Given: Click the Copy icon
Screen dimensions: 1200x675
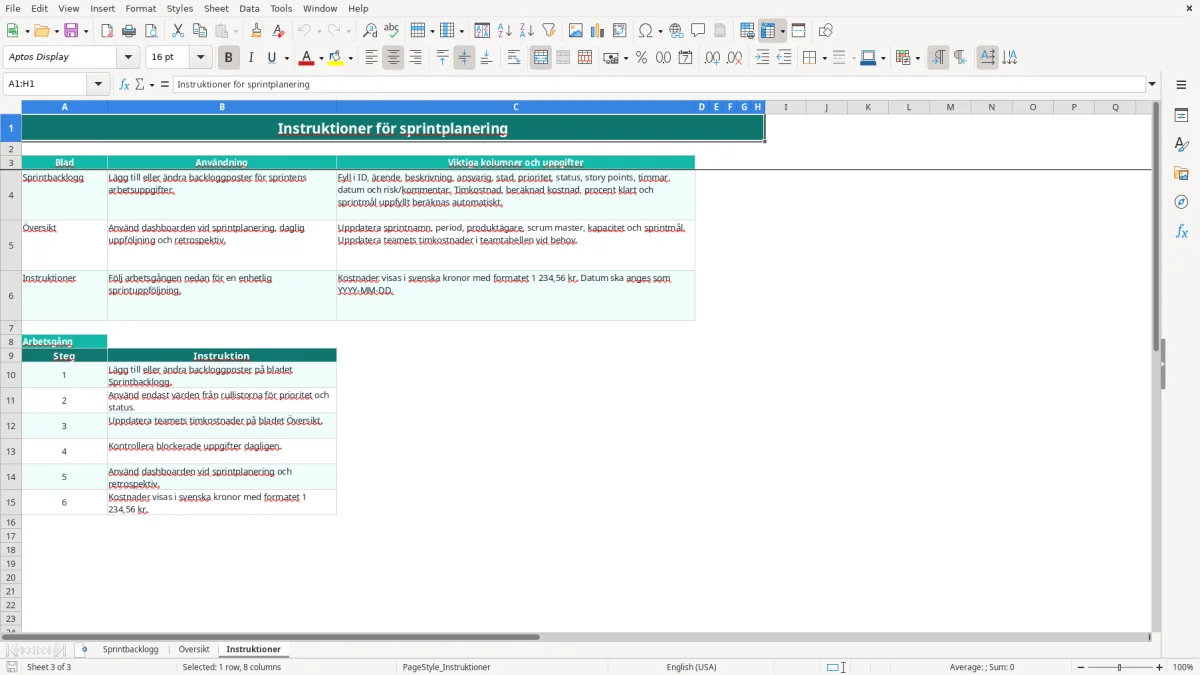Looking at the screenshot, I should (200, 31).
